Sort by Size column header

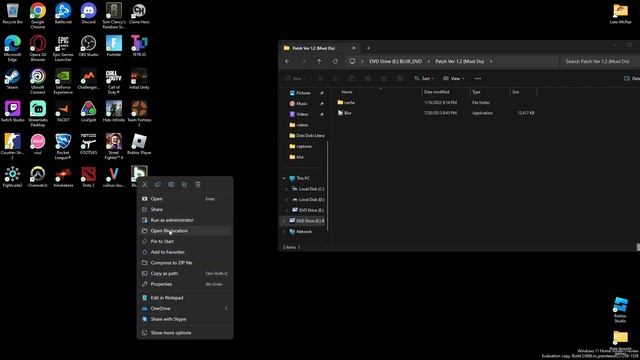pos(523,92)
